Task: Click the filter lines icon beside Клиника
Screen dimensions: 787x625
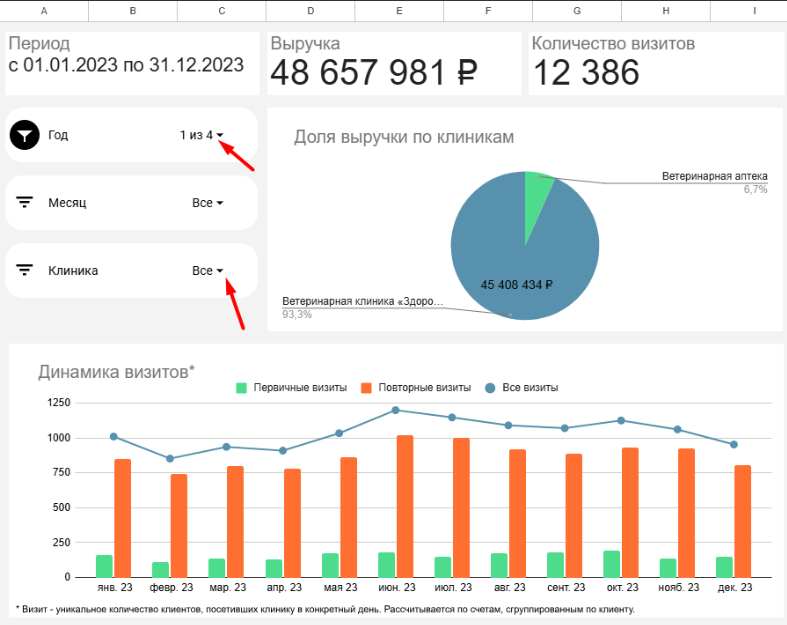Action: click(x=25, y=271)
